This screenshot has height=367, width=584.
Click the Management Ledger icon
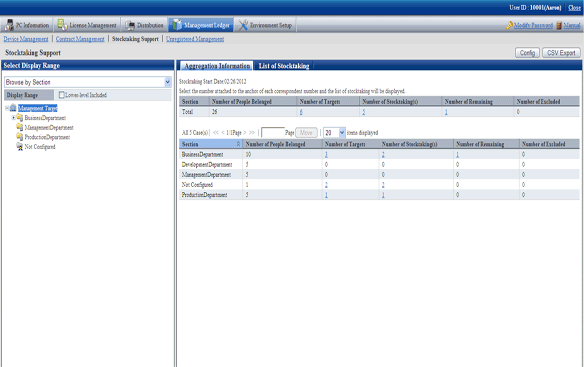click(x=177, y=25)
